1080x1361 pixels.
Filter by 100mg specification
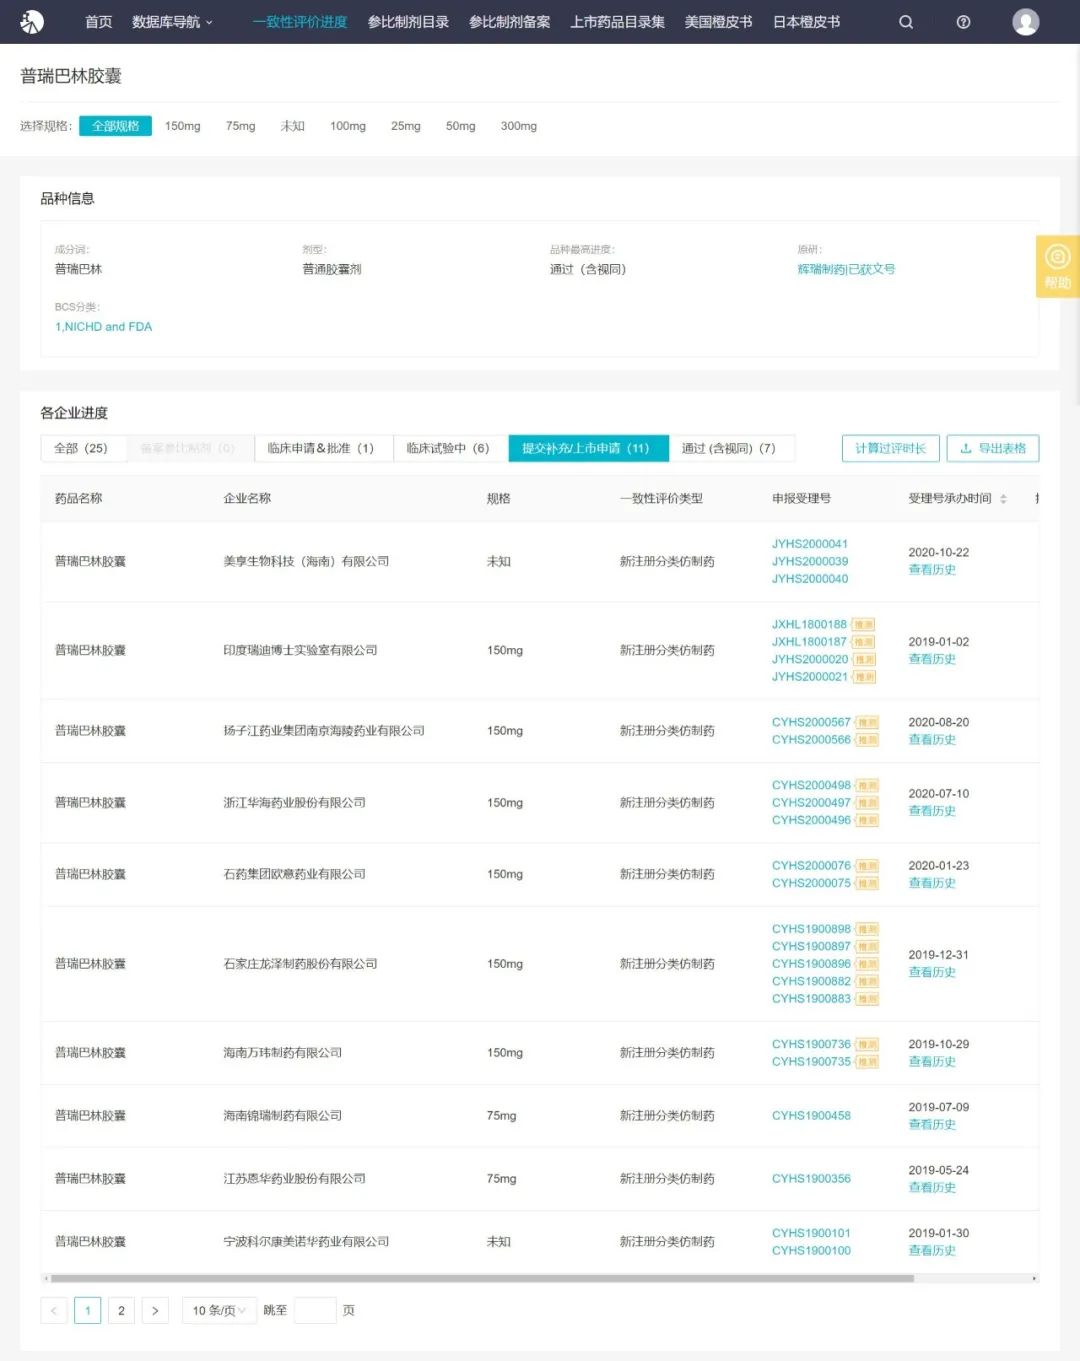tap(348, 126)
